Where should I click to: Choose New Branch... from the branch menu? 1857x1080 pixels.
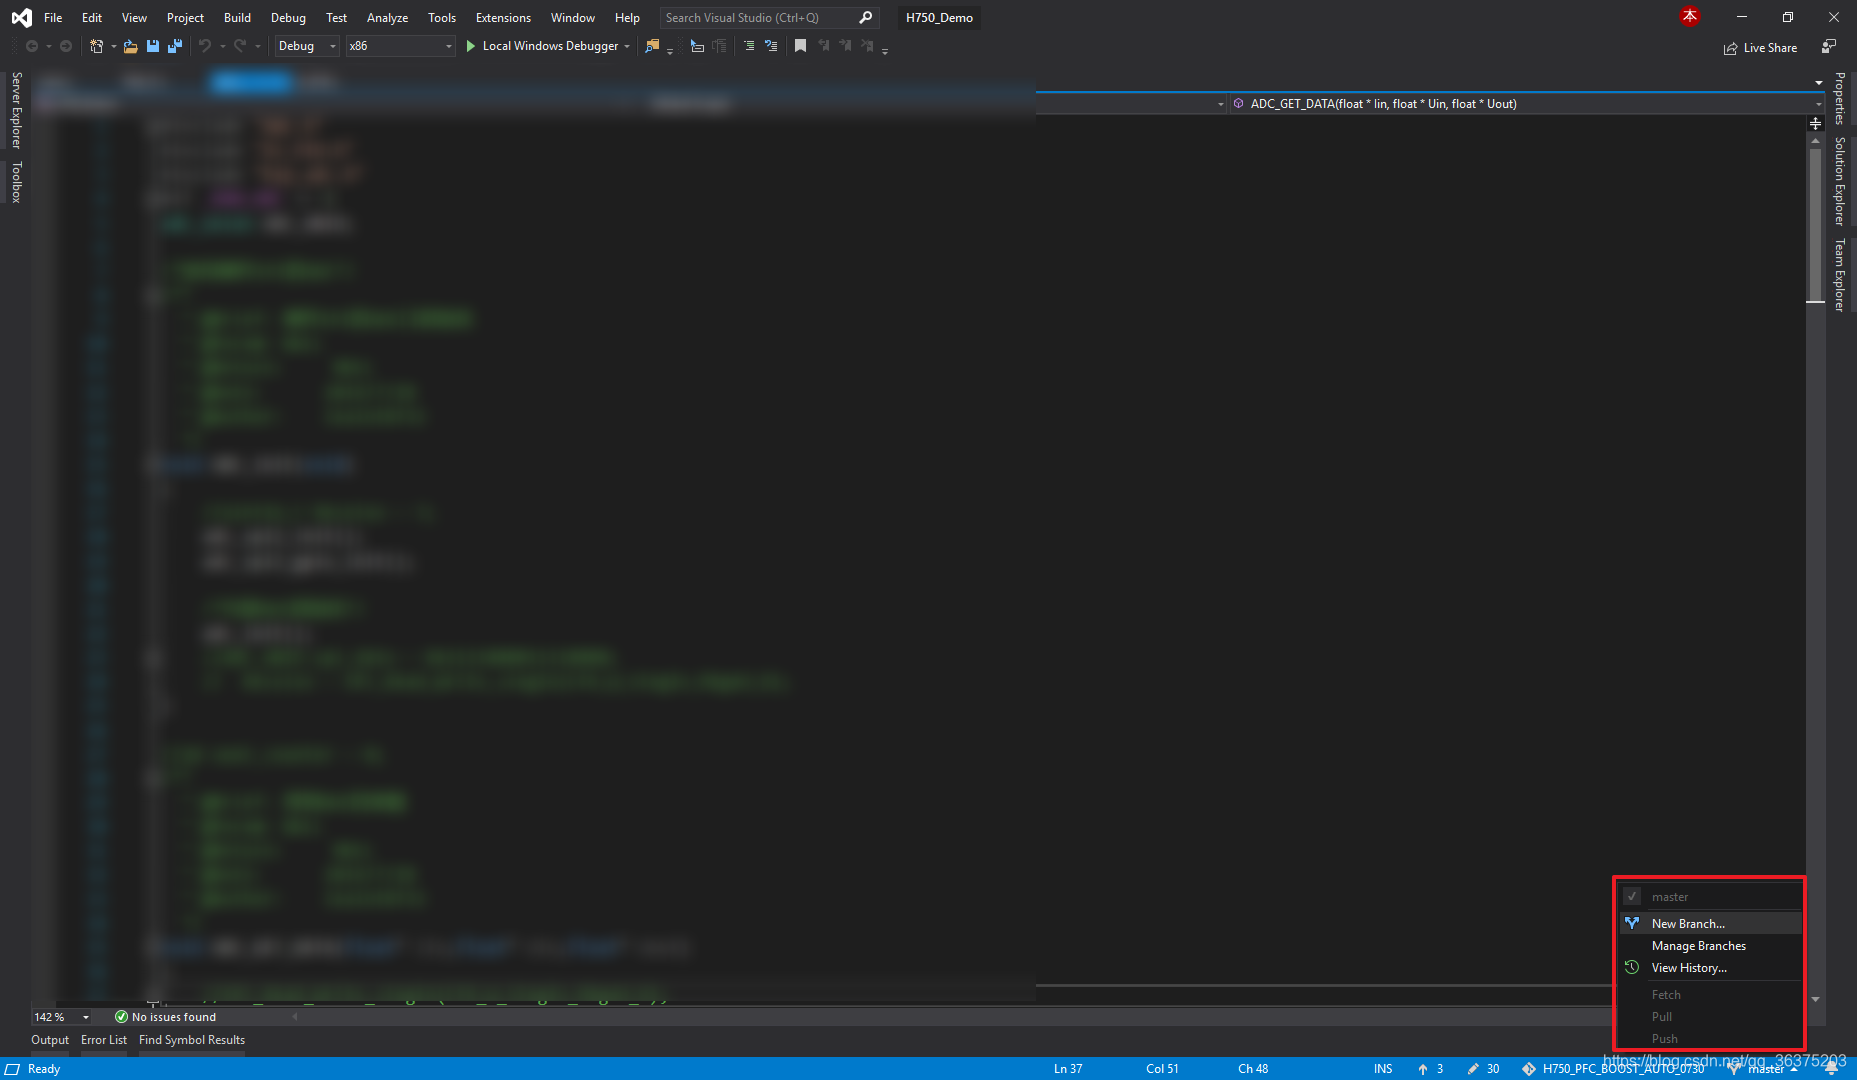pyautogui.click(x=1710, y=924)
